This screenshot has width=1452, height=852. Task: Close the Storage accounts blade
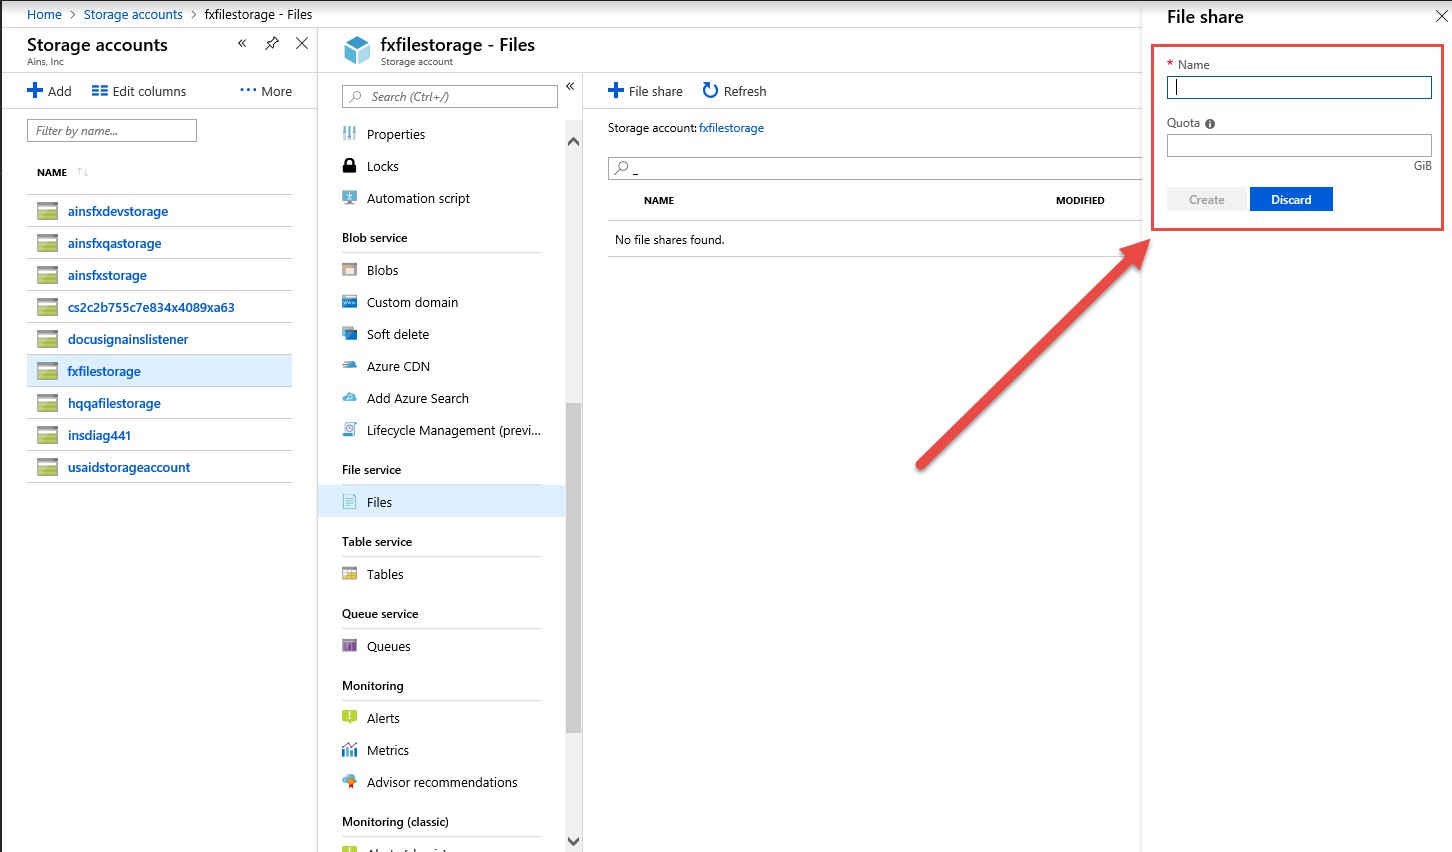coord(302,43)
